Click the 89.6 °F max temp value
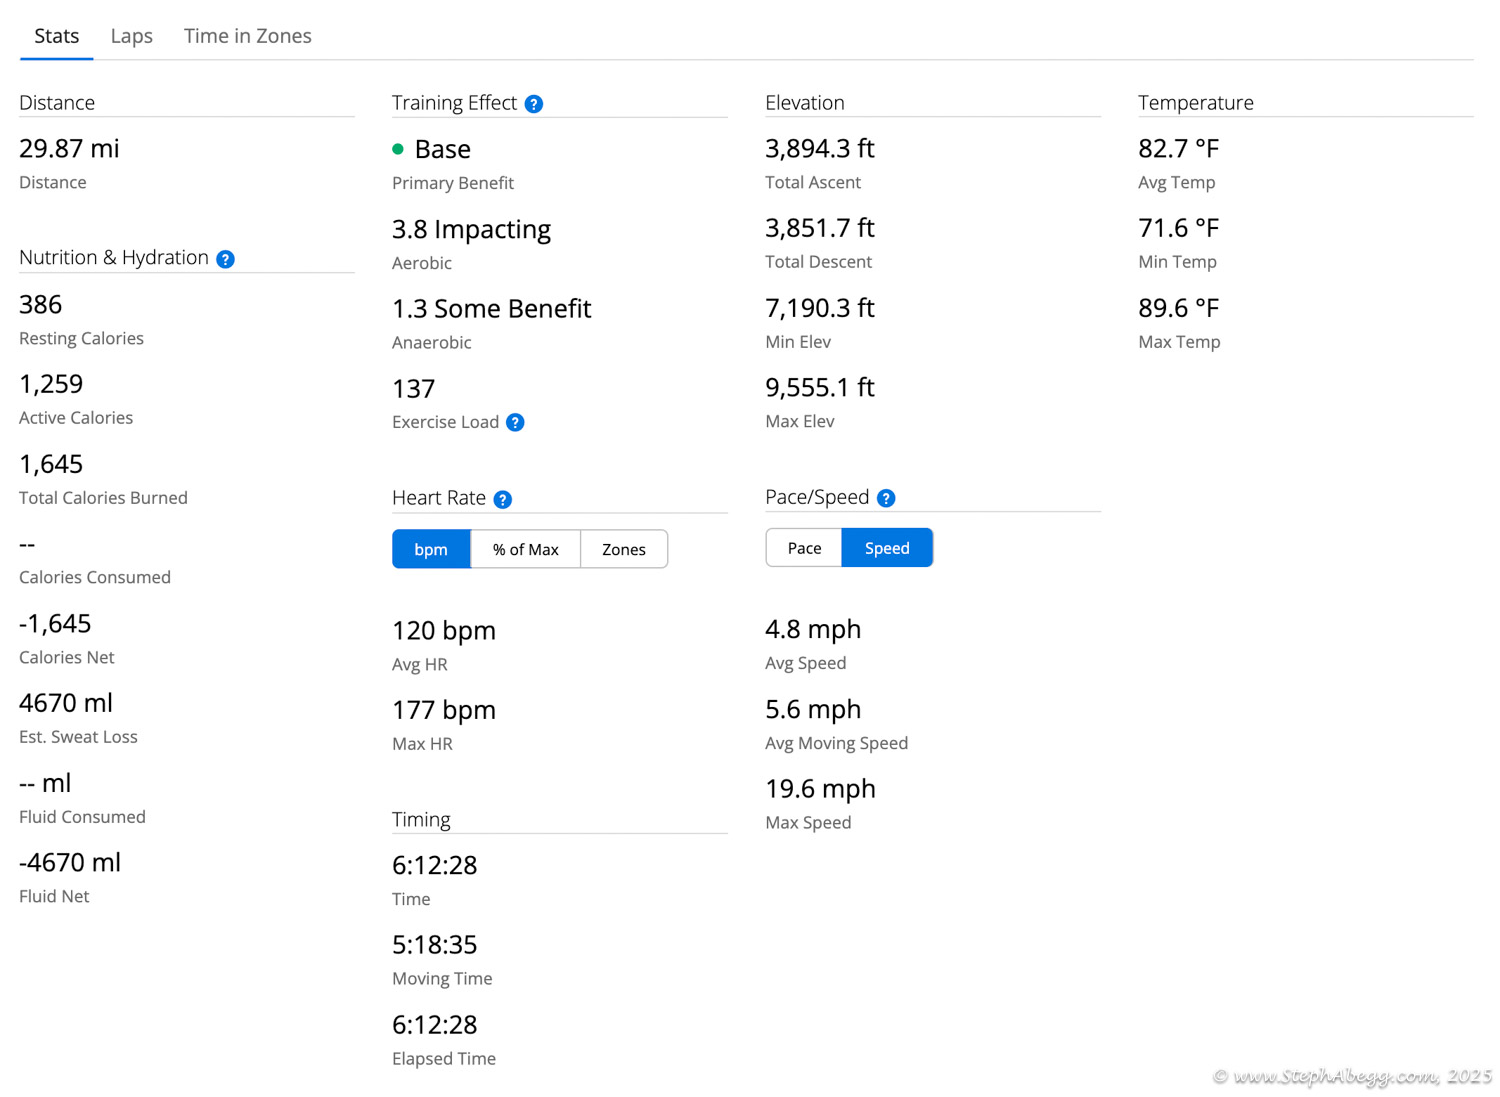The height and width of the screenshot is (1097, 1500). click(x=1178, y=308)
